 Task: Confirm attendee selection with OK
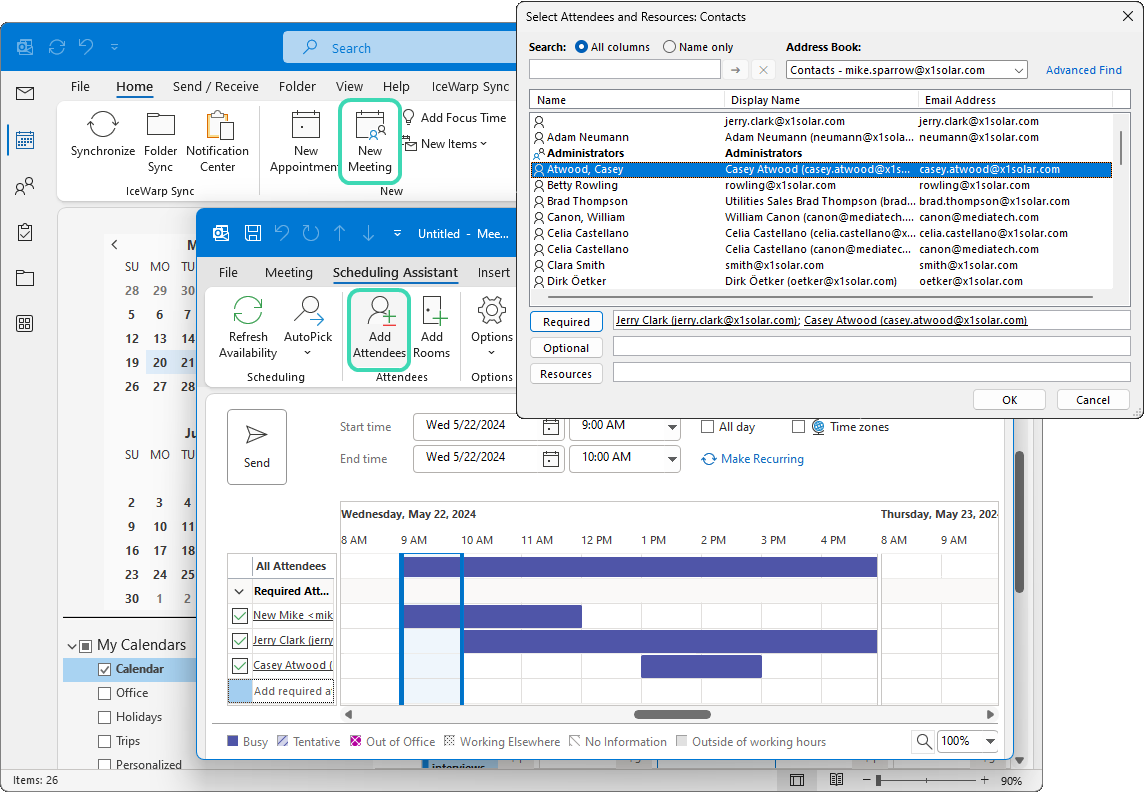coord(1009,400)
